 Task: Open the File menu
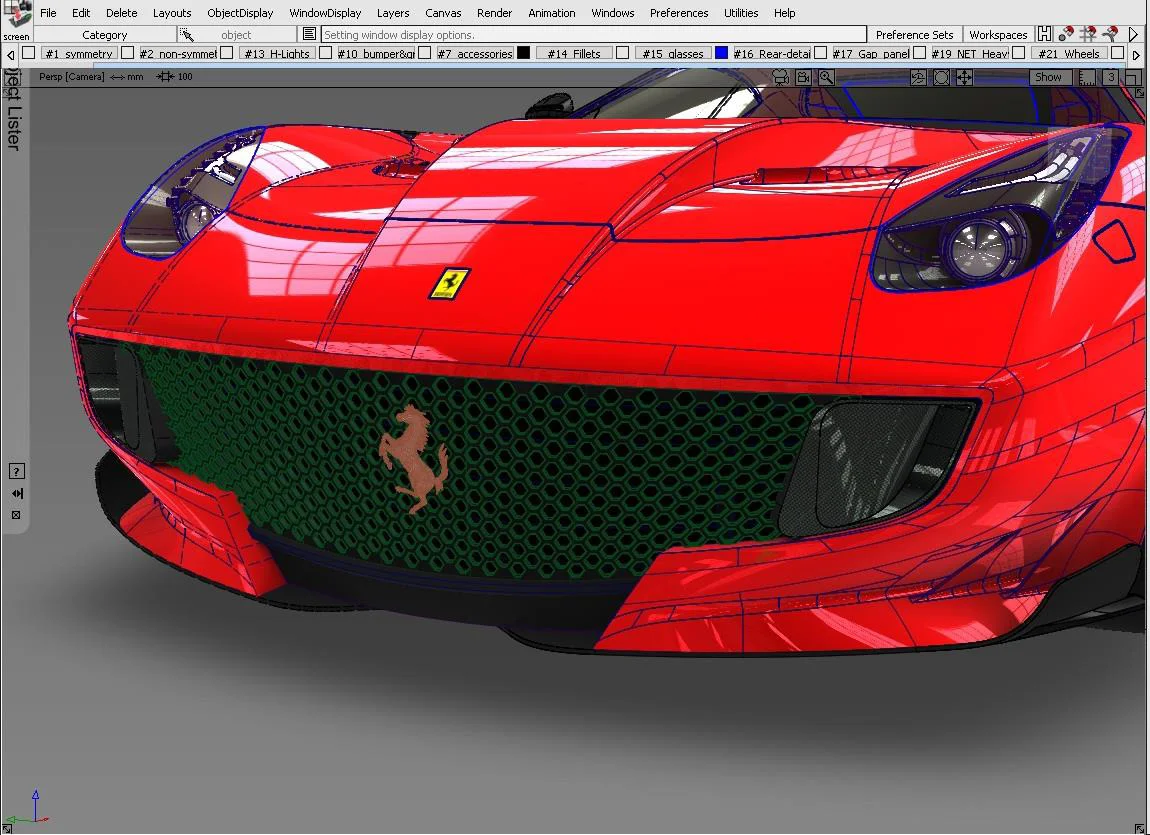click(x=48, y=13)
